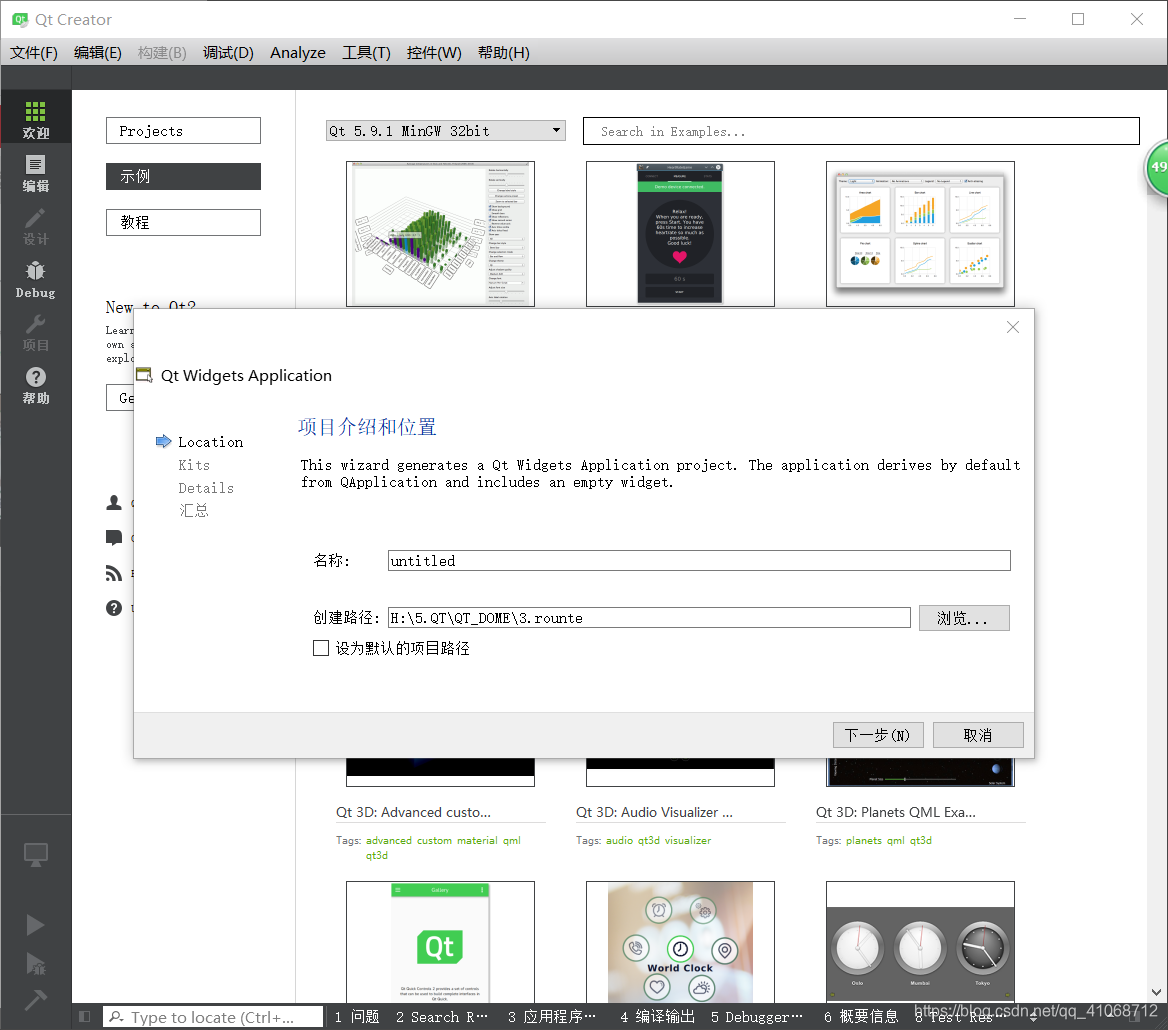Open the 编辑(E) menu
This screenshot has width=1168, height=1030.
(98, 53)
